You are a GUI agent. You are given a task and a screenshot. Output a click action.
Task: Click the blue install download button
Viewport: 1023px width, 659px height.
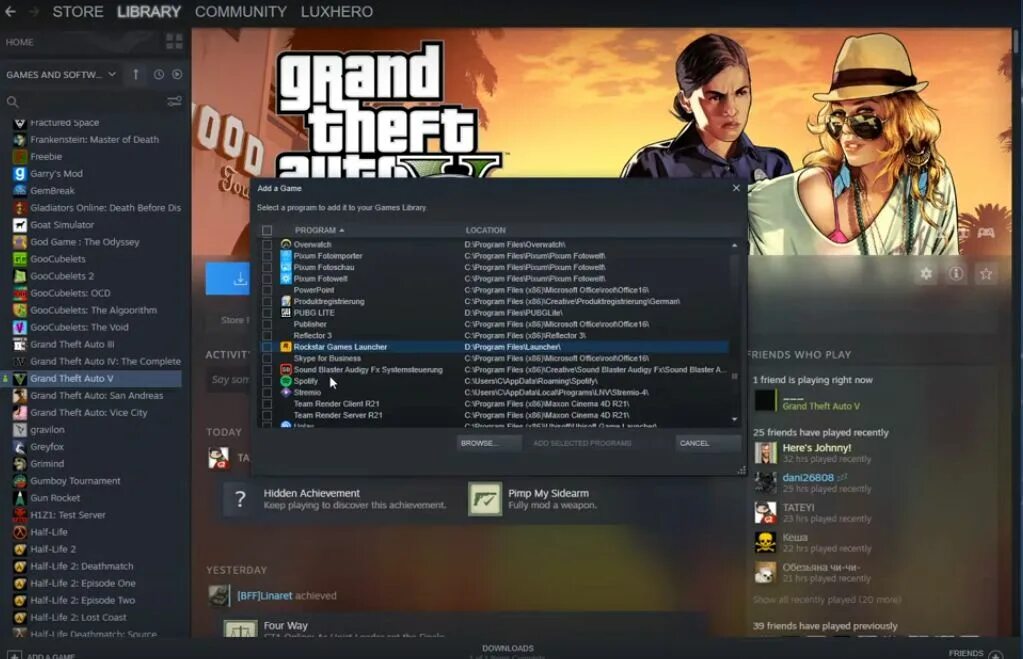[x=228, y=279]
